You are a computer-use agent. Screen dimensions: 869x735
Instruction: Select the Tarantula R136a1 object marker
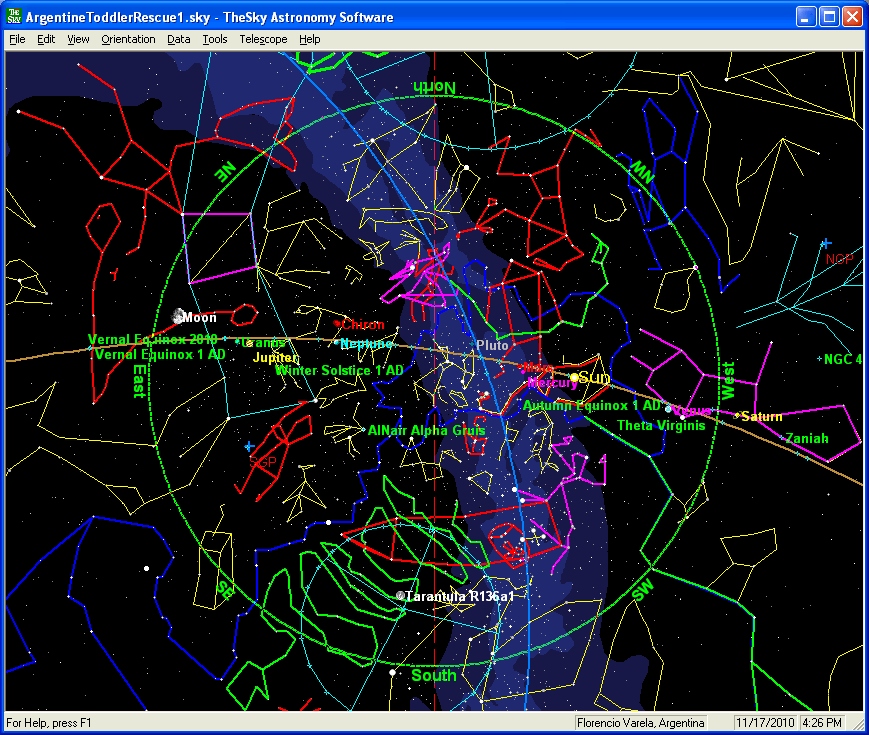[401, 596]
